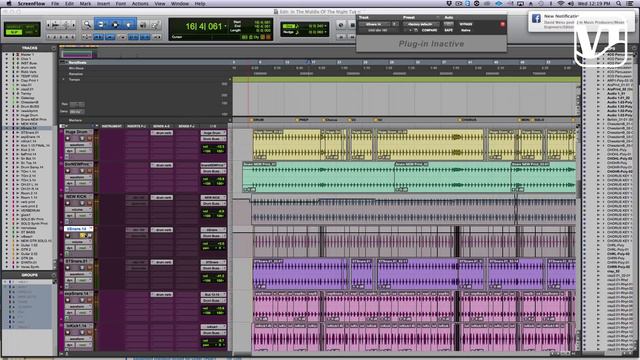The width and height of the screenshot is (640, 360).
Task: Open the plug-in Track selector menu
Action: (375, 24)
